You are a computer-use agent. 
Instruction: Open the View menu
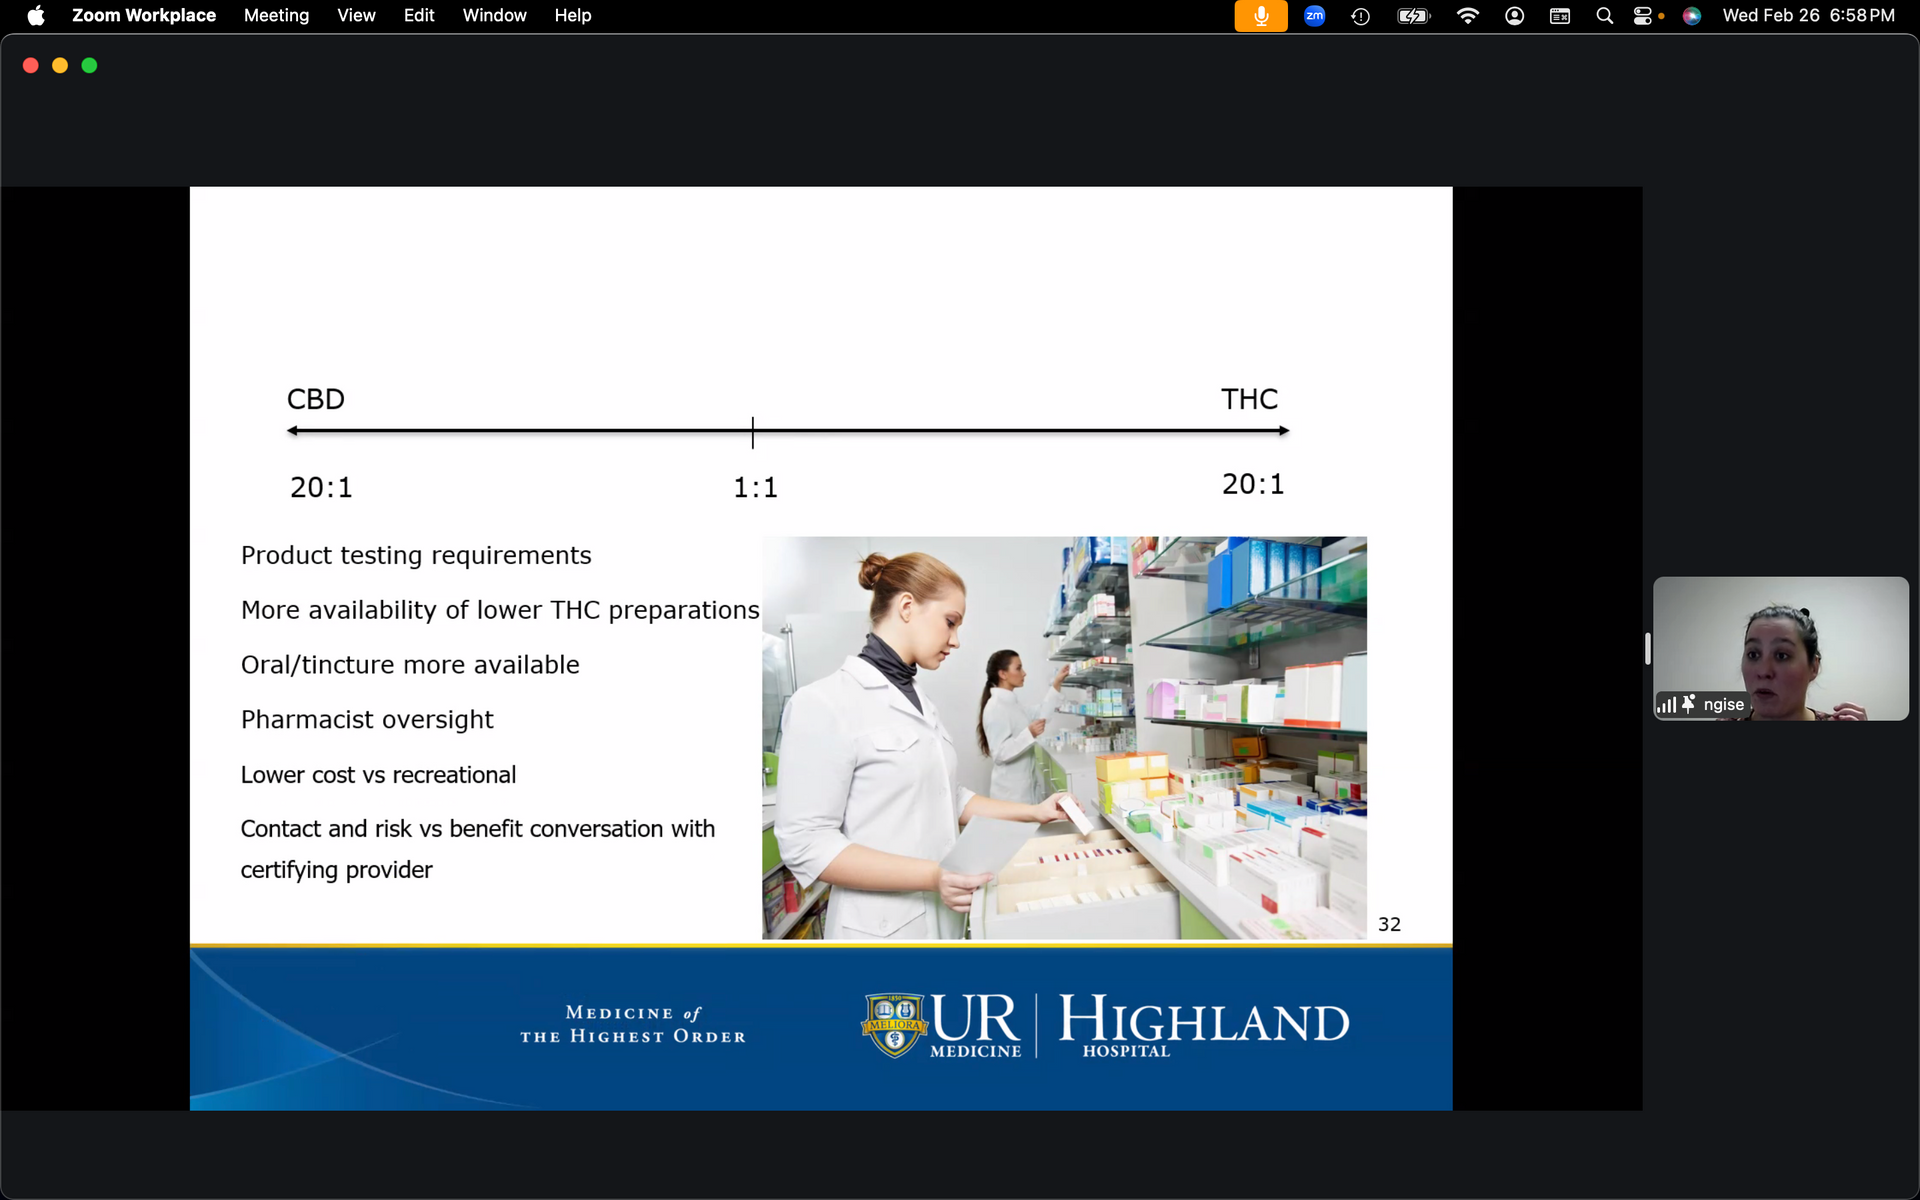(356, 16)
